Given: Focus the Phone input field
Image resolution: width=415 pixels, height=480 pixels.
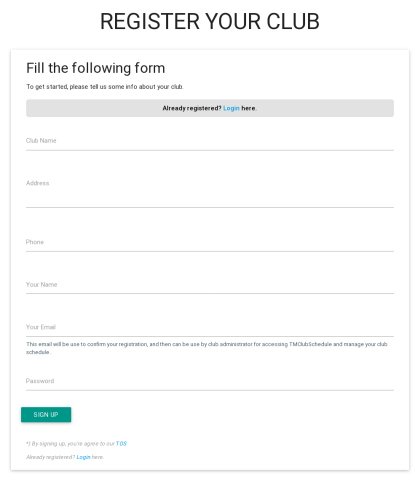Looking at the screenshot, I should tap(210, 243).
